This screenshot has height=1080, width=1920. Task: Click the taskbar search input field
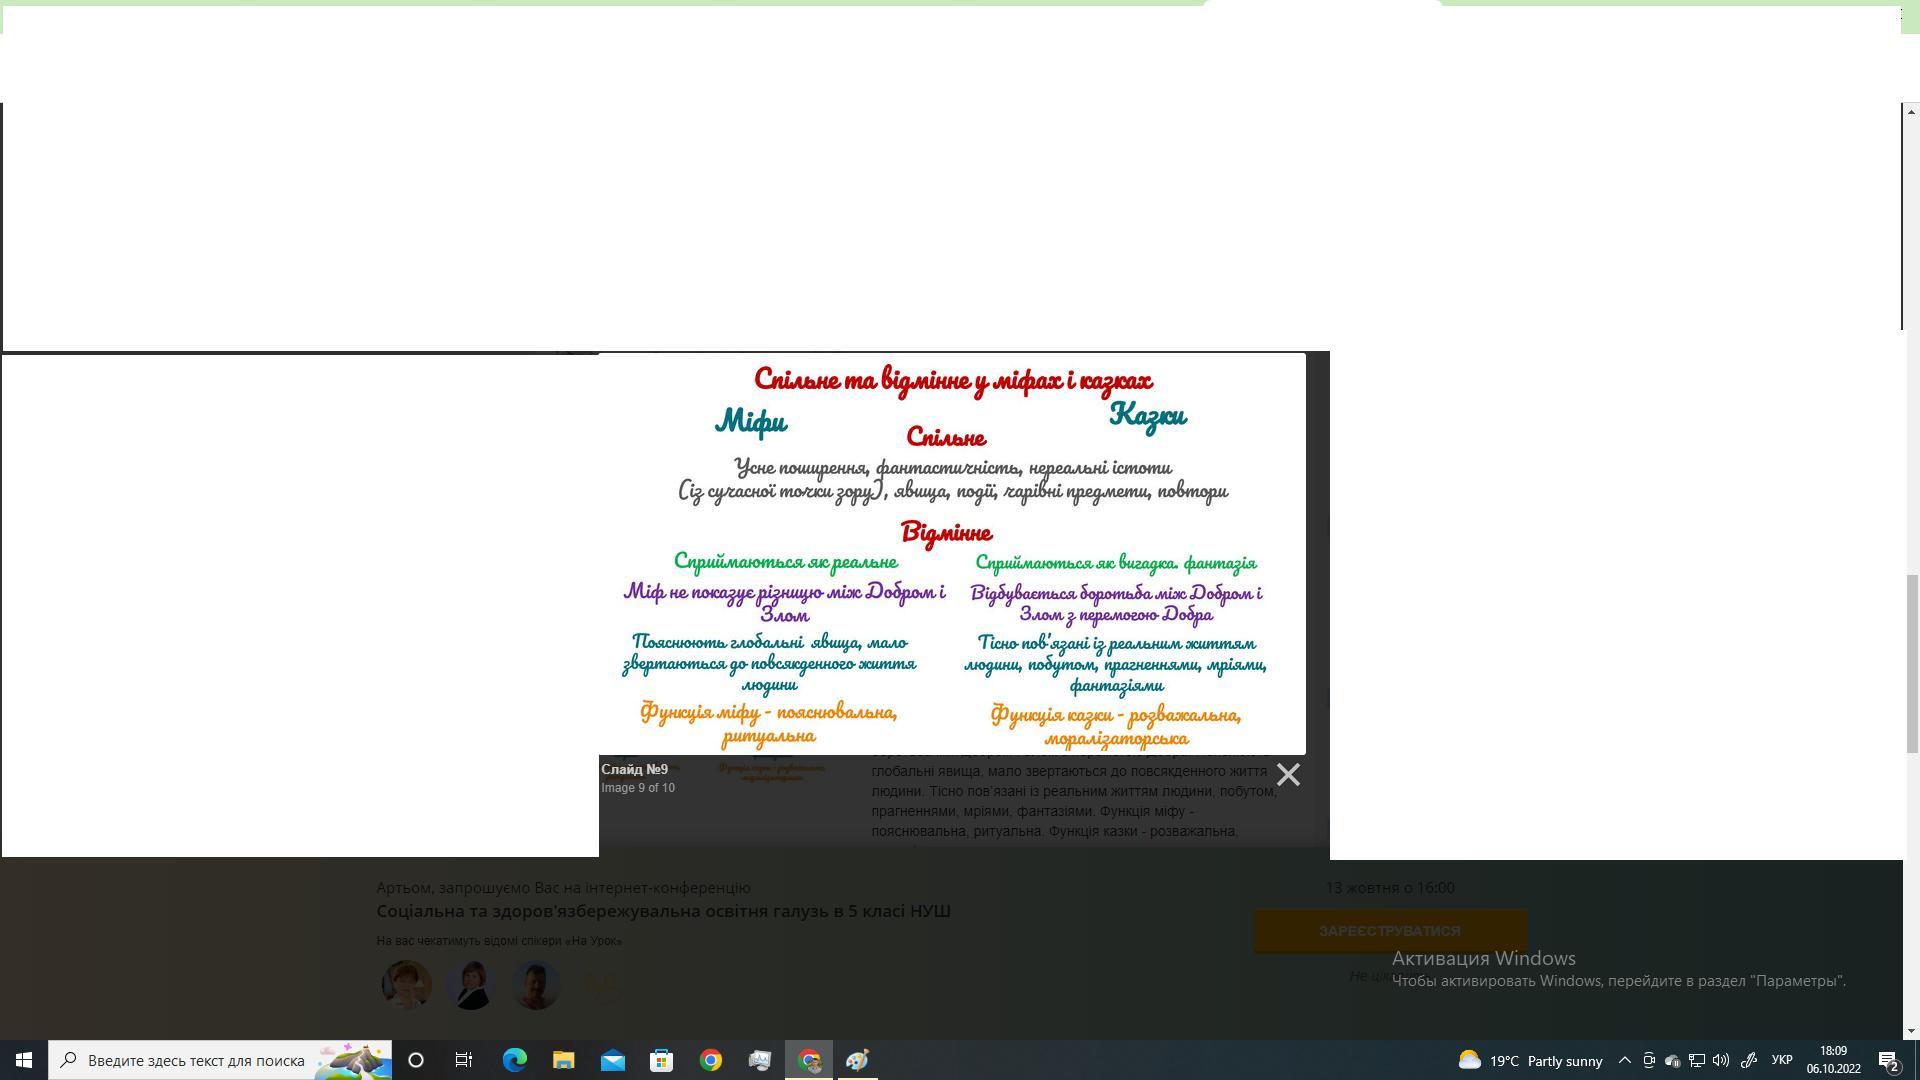(195, 1060)
